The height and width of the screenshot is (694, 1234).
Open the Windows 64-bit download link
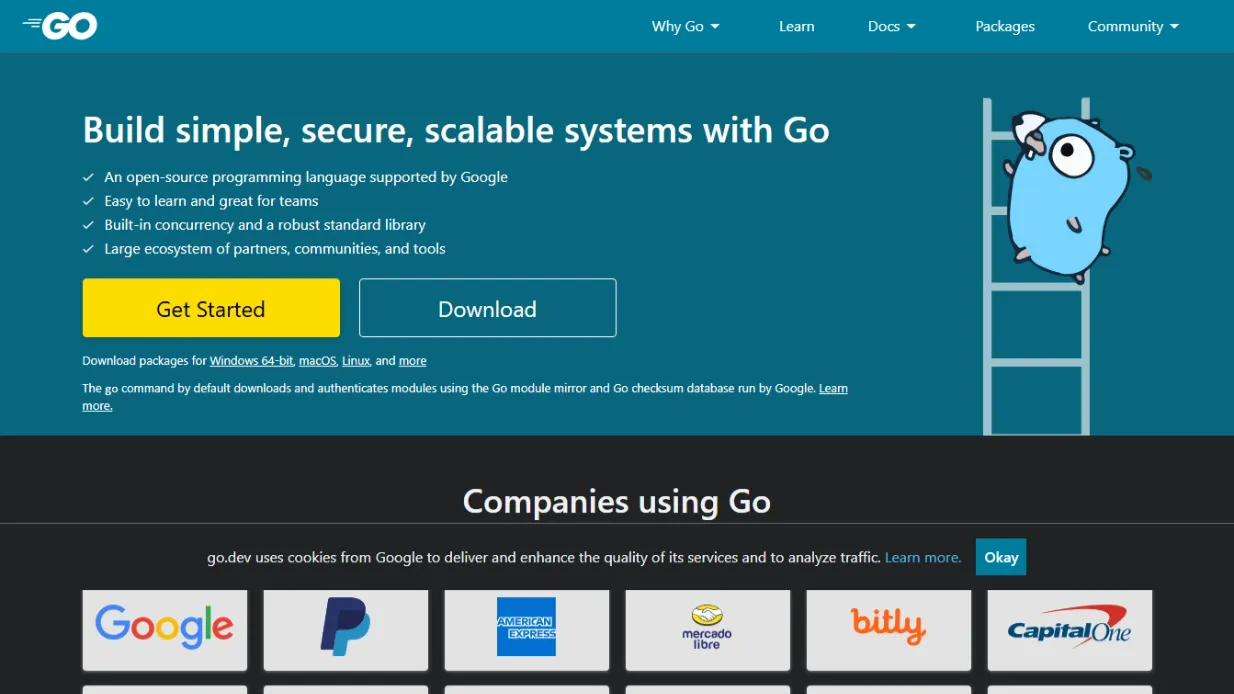(x=251, y=361)
